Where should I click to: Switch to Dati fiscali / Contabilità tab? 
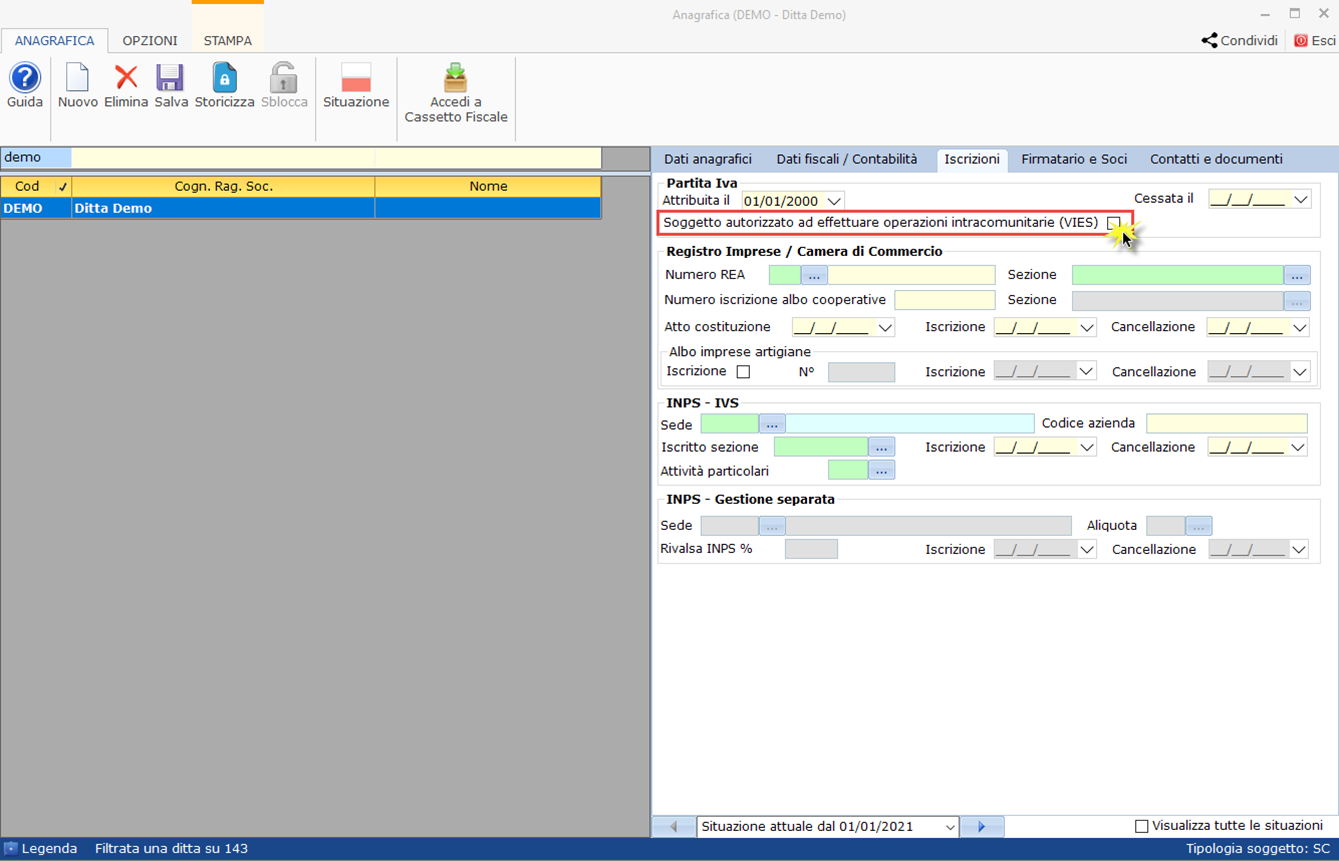click(x=846, y=159)
